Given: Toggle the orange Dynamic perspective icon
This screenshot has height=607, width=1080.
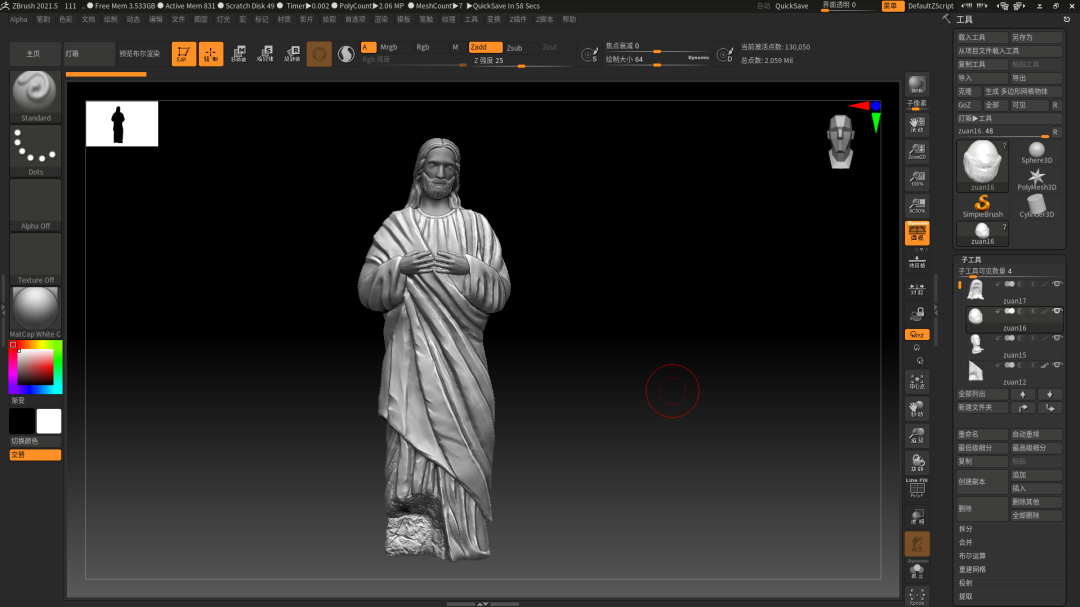Looking at the screenshot, I should pyautogui.click(x=917, y=234).
